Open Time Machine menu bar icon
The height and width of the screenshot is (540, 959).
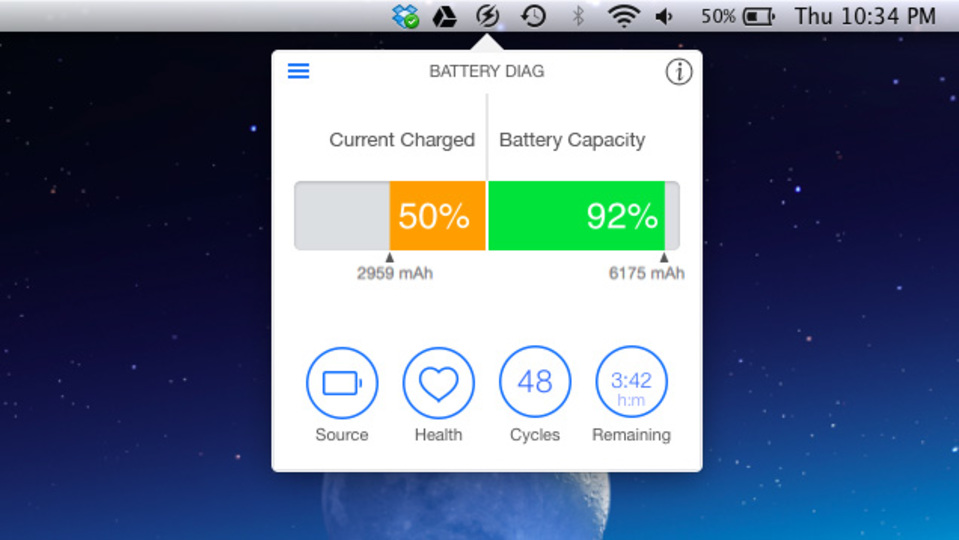(x=533, y=16)
